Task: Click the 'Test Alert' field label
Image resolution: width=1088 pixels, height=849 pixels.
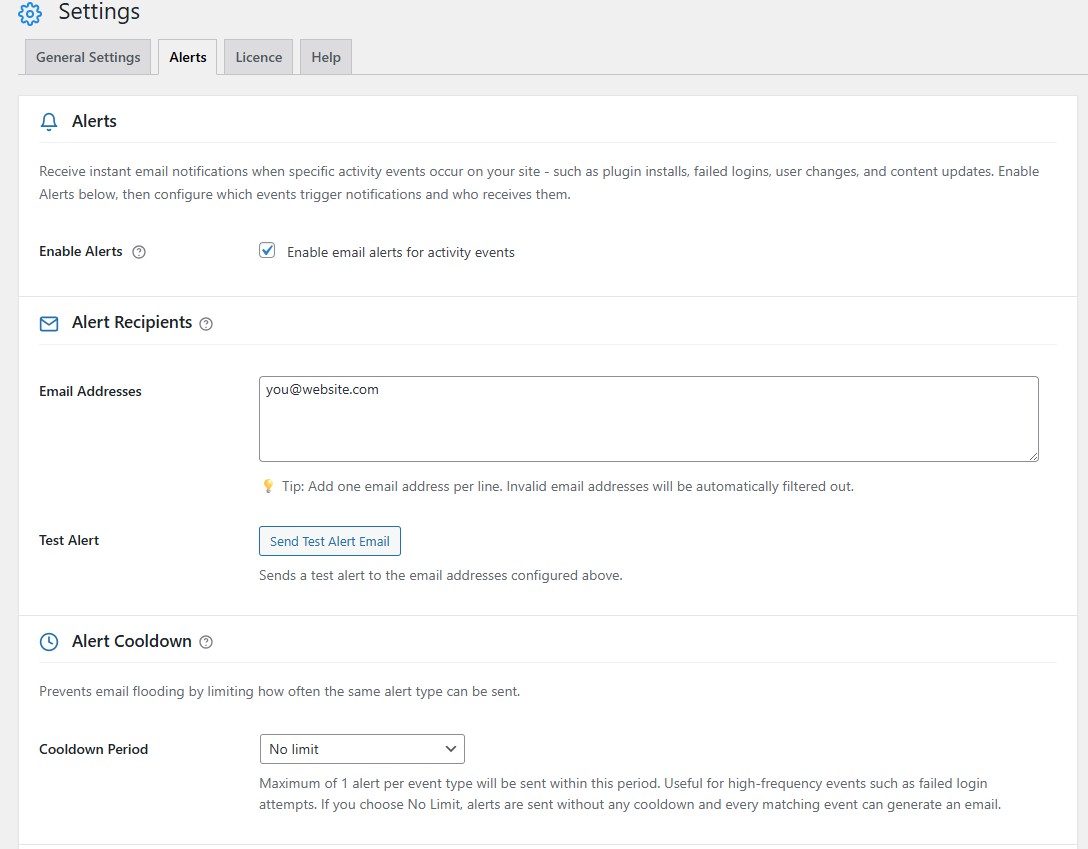Action: [x=69, y=540]
